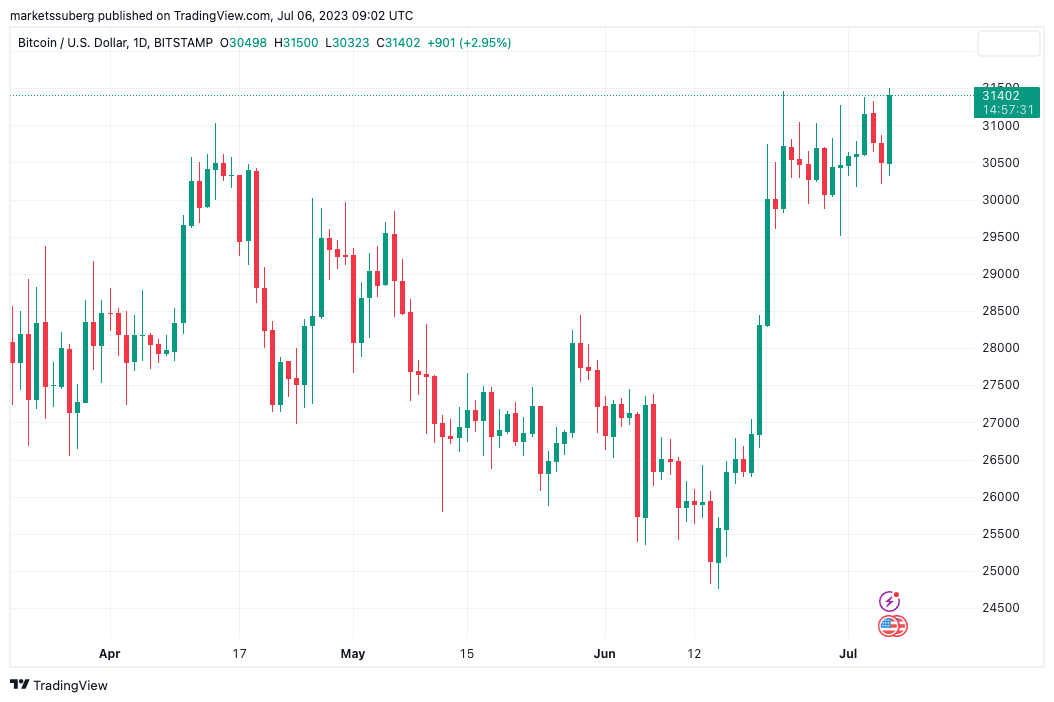This screenshot has height=702, width=1054.
Task: Click the BITSTAMP exchange label
Action: tap(183, 43)
